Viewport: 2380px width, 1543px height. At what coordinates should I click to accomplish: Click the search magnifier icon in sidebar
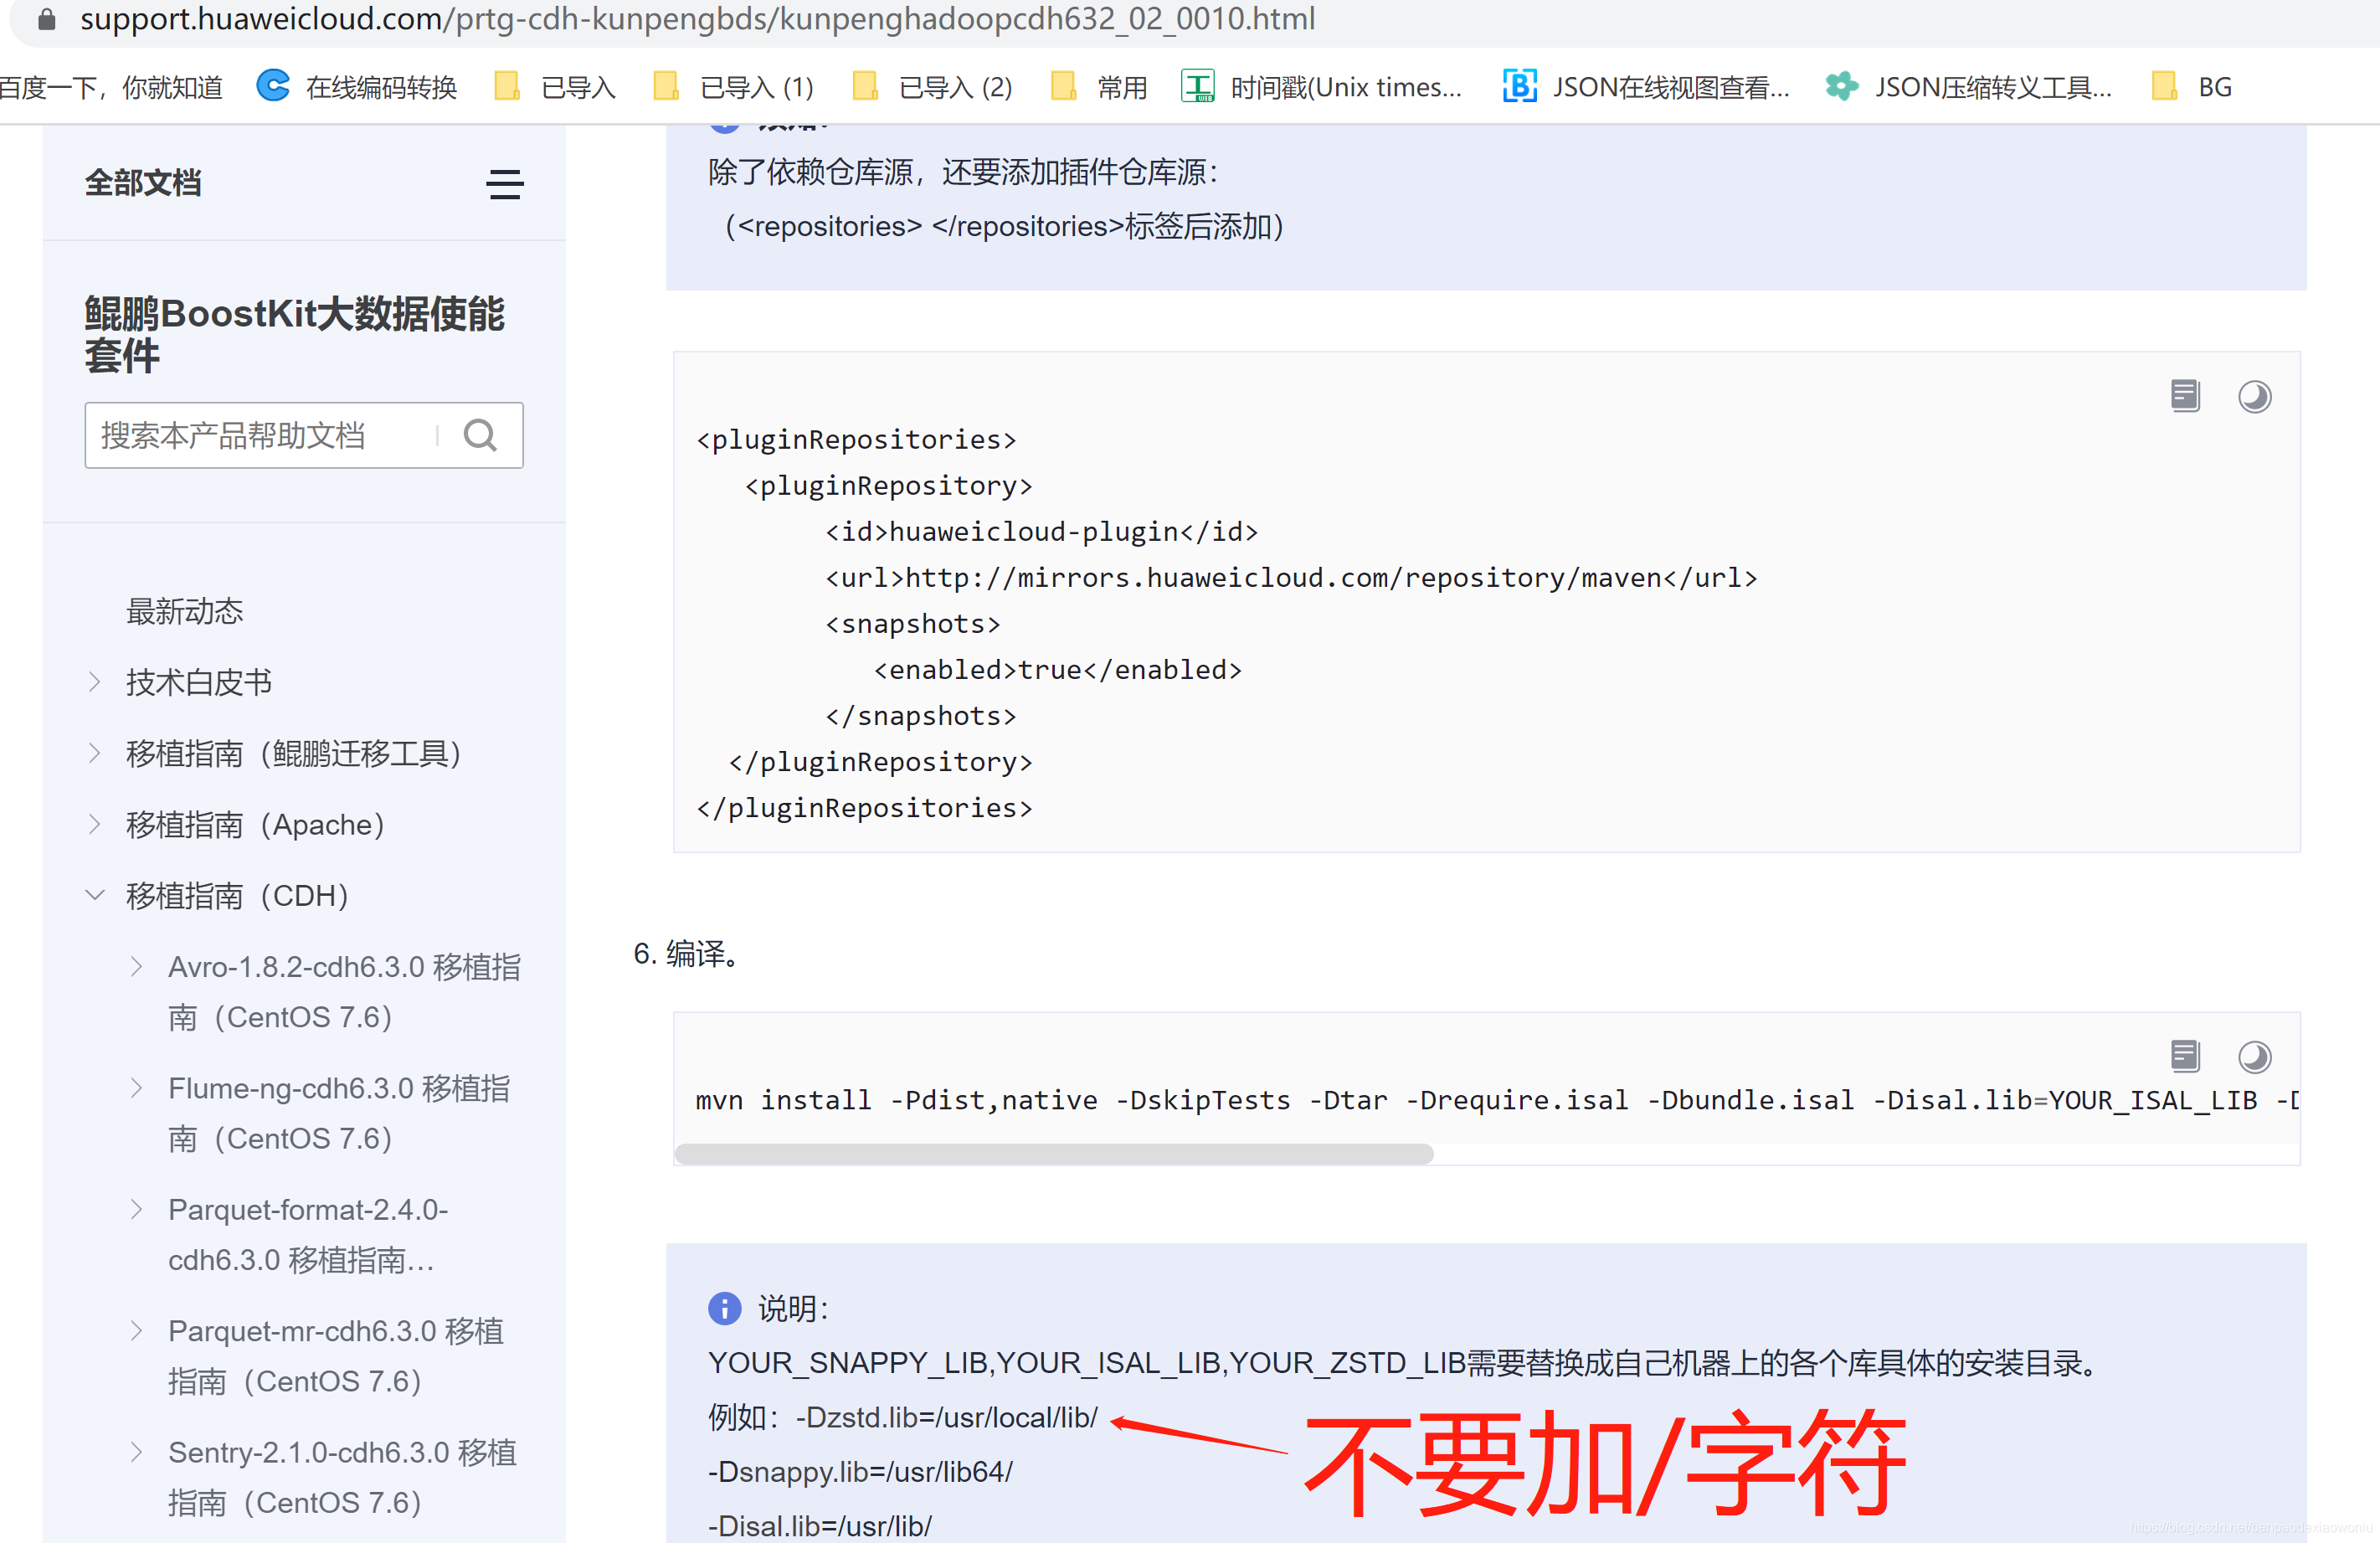[480, 435]
